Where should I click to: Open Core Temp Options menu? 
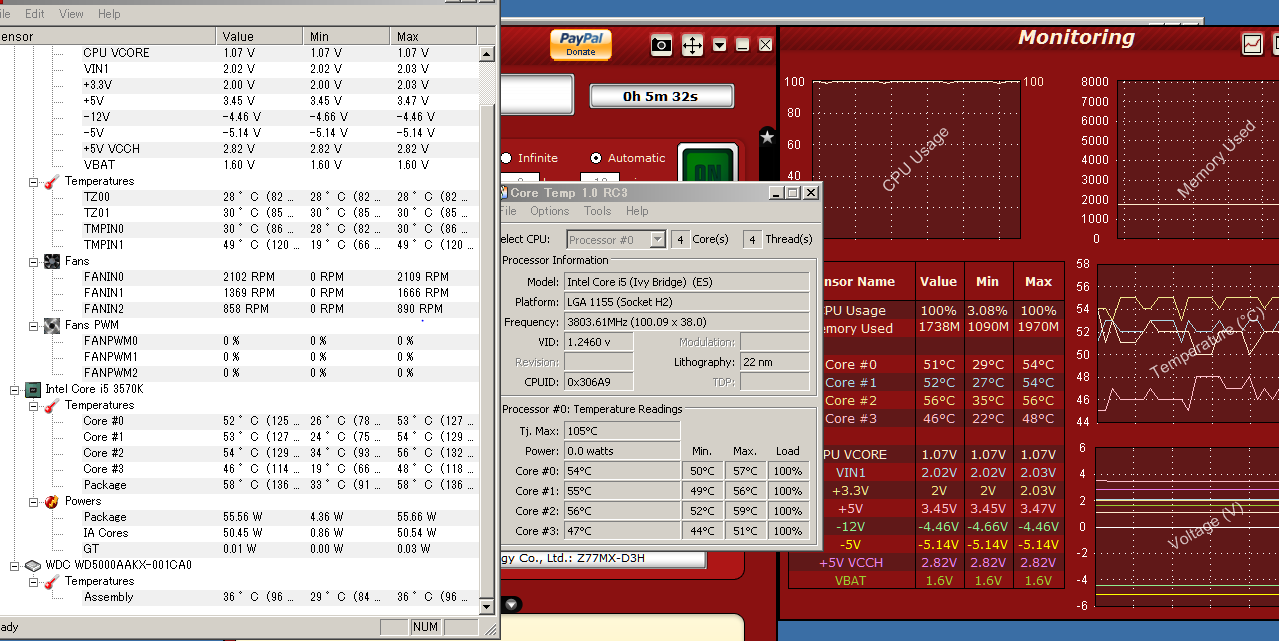550,211
